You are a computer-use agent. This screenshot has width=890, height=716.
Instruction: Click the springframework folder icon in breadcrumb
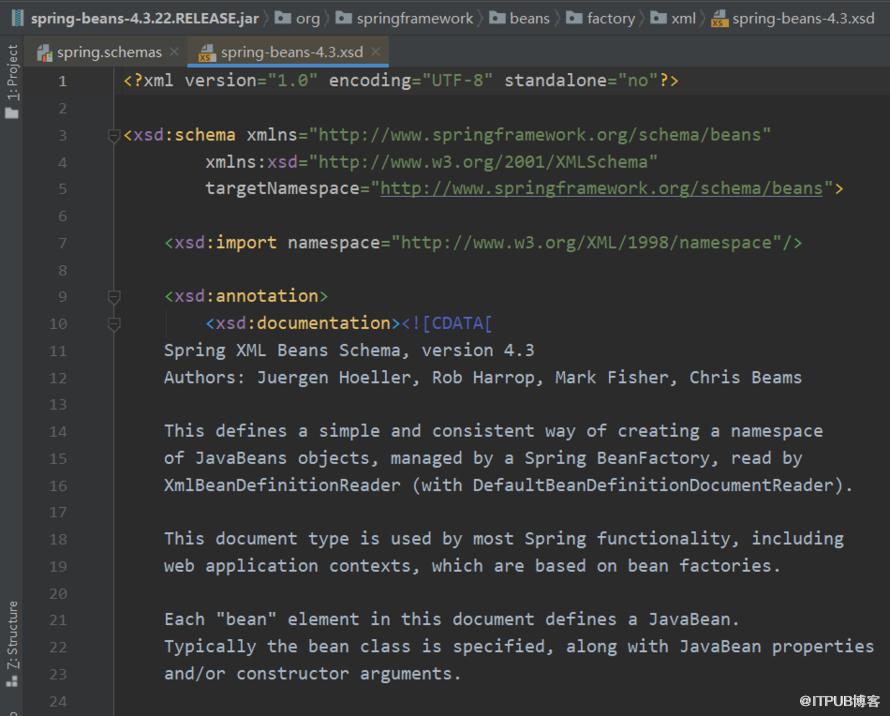tap(343, 18)
